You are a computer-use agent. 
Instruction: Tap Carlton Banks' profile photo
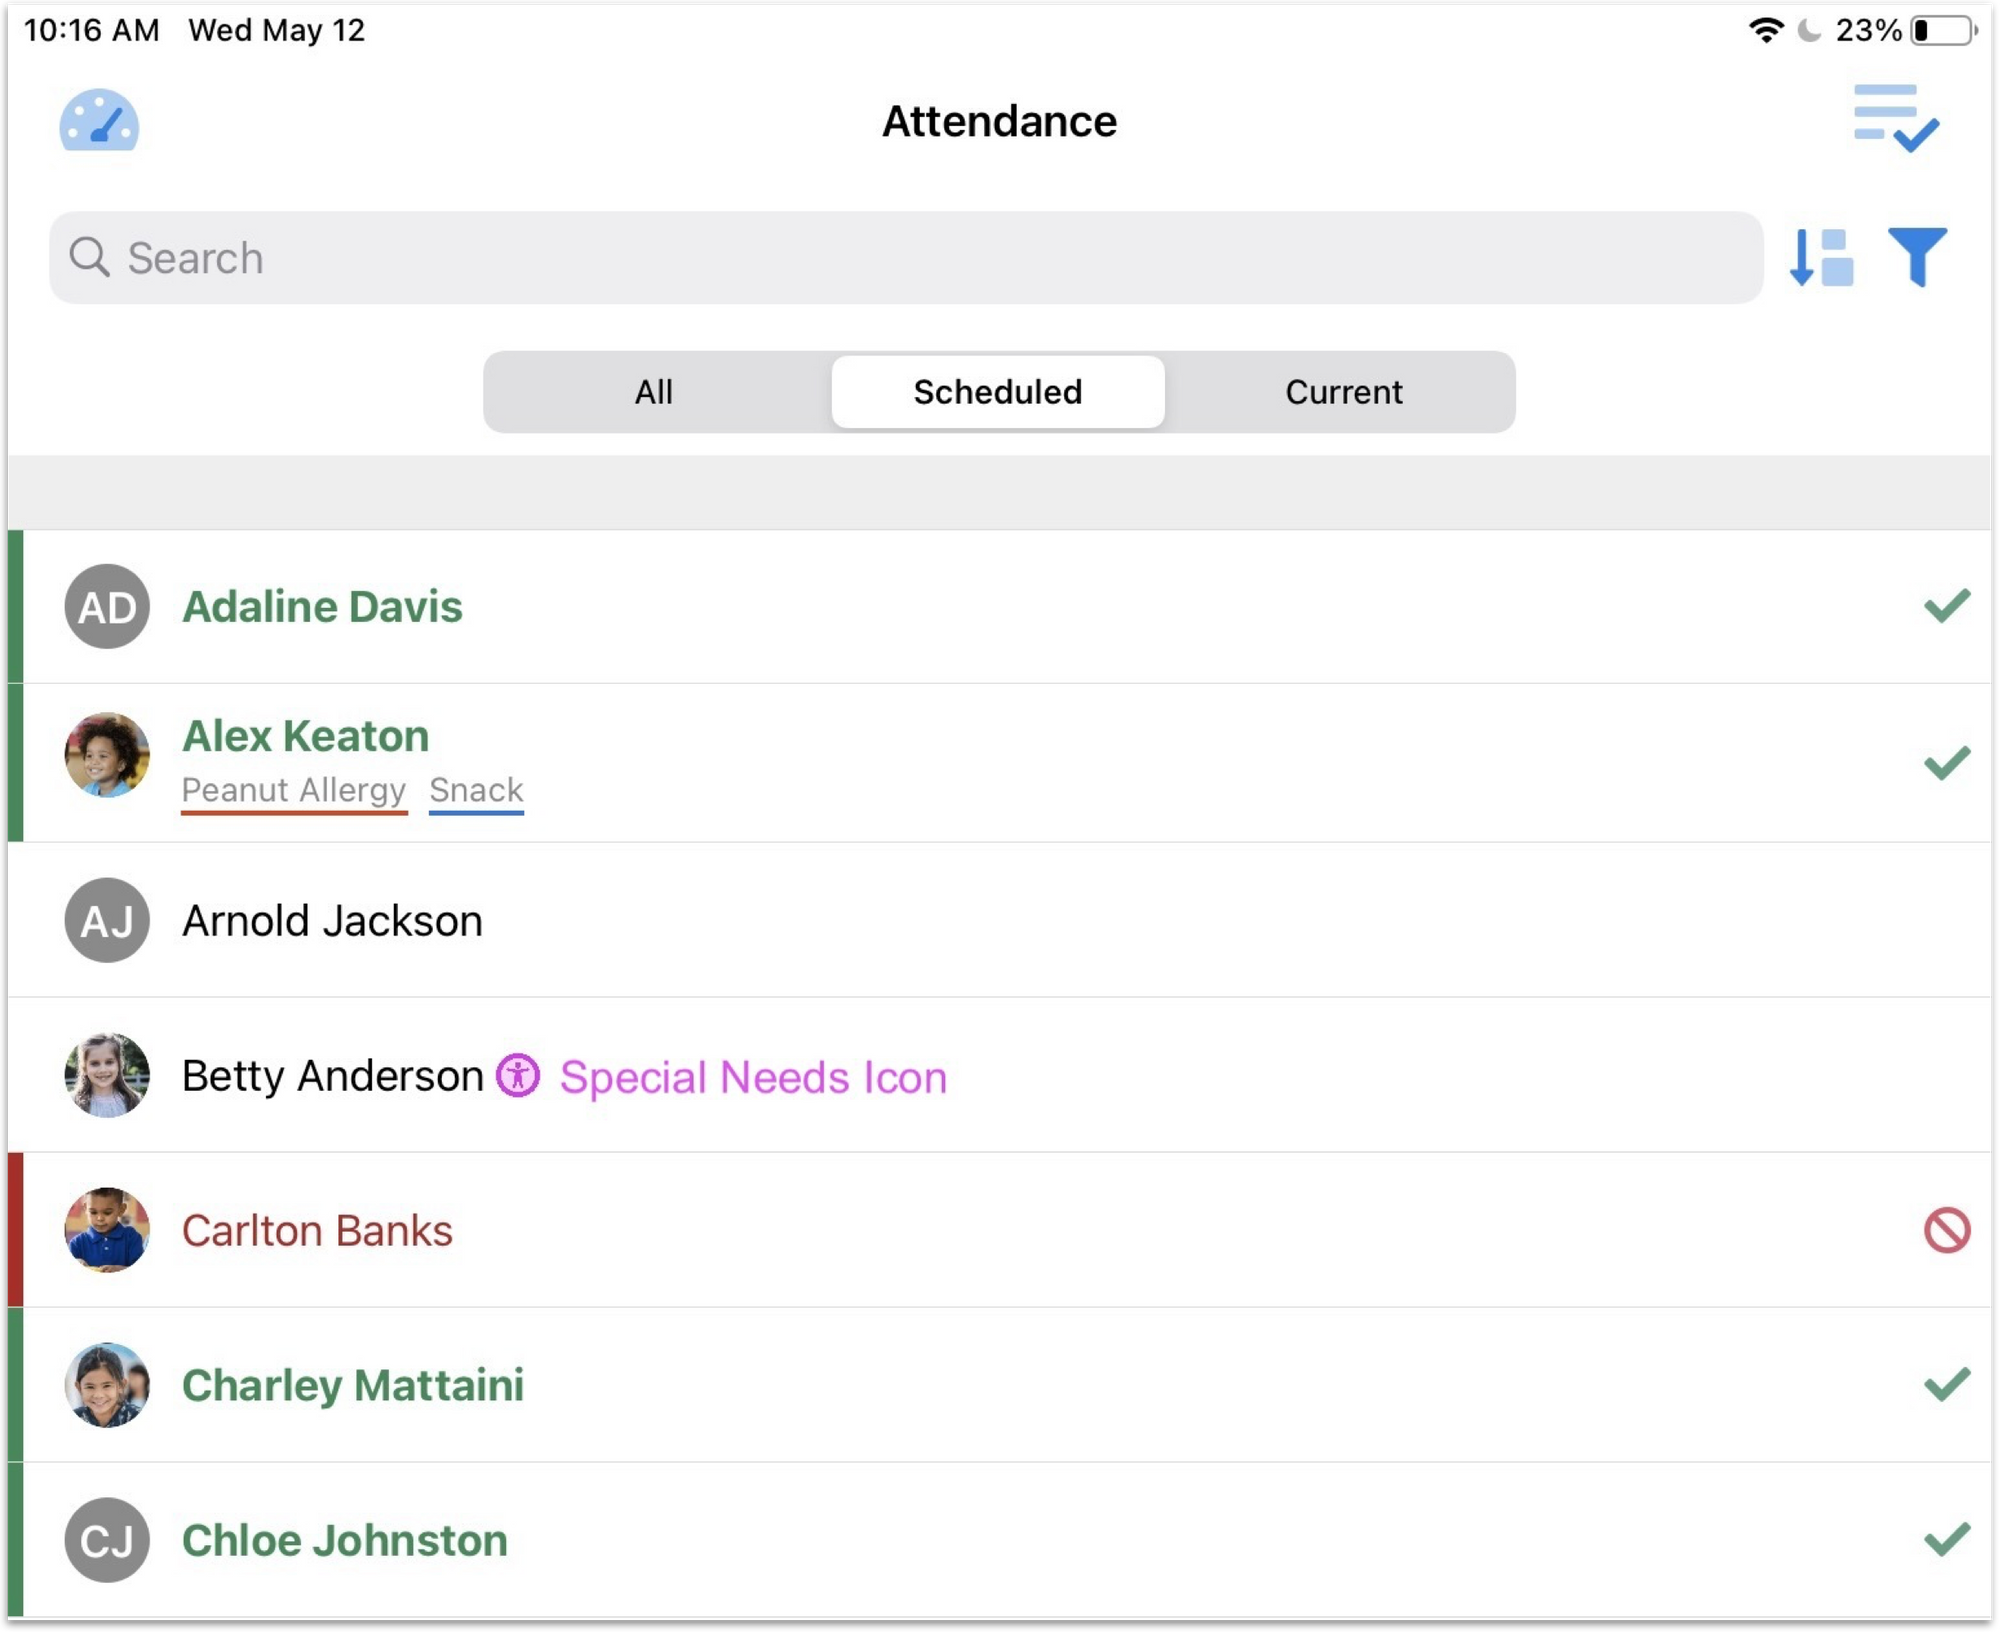[x=107, y=1230]
